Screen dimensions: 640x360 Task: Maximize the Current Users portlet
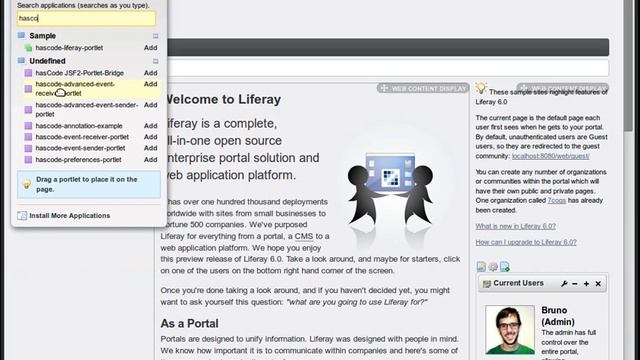click(587, 284)
